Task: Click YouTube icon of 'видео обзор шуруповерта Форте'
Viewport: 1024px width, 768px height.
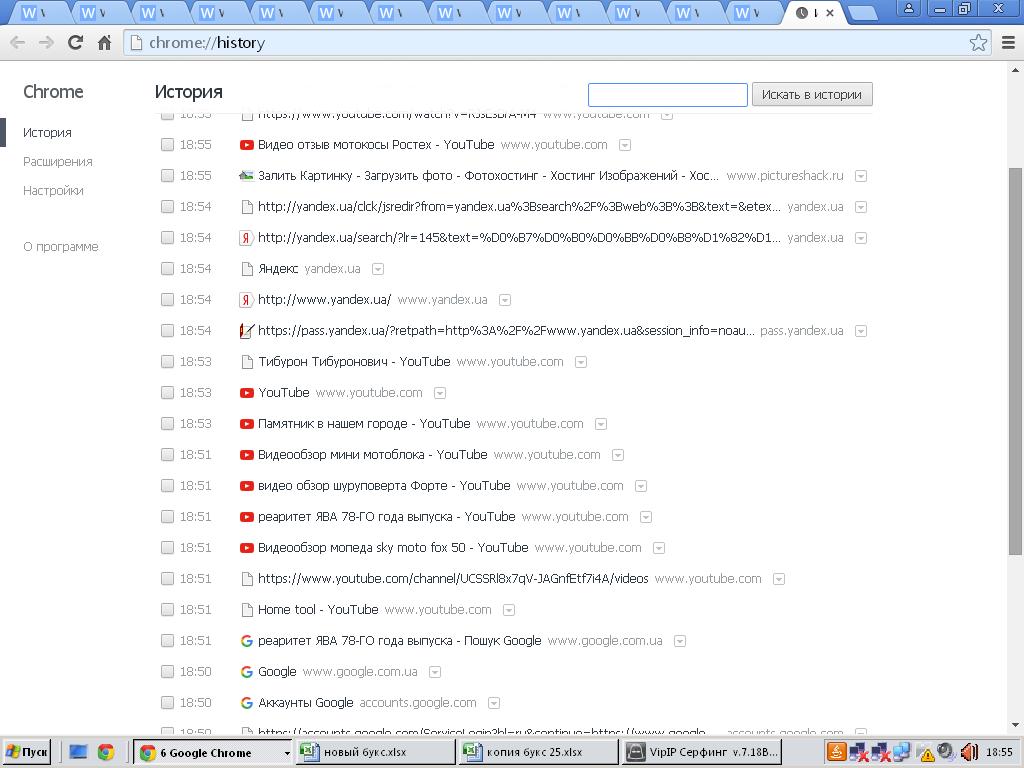Action: click(246, 486)
